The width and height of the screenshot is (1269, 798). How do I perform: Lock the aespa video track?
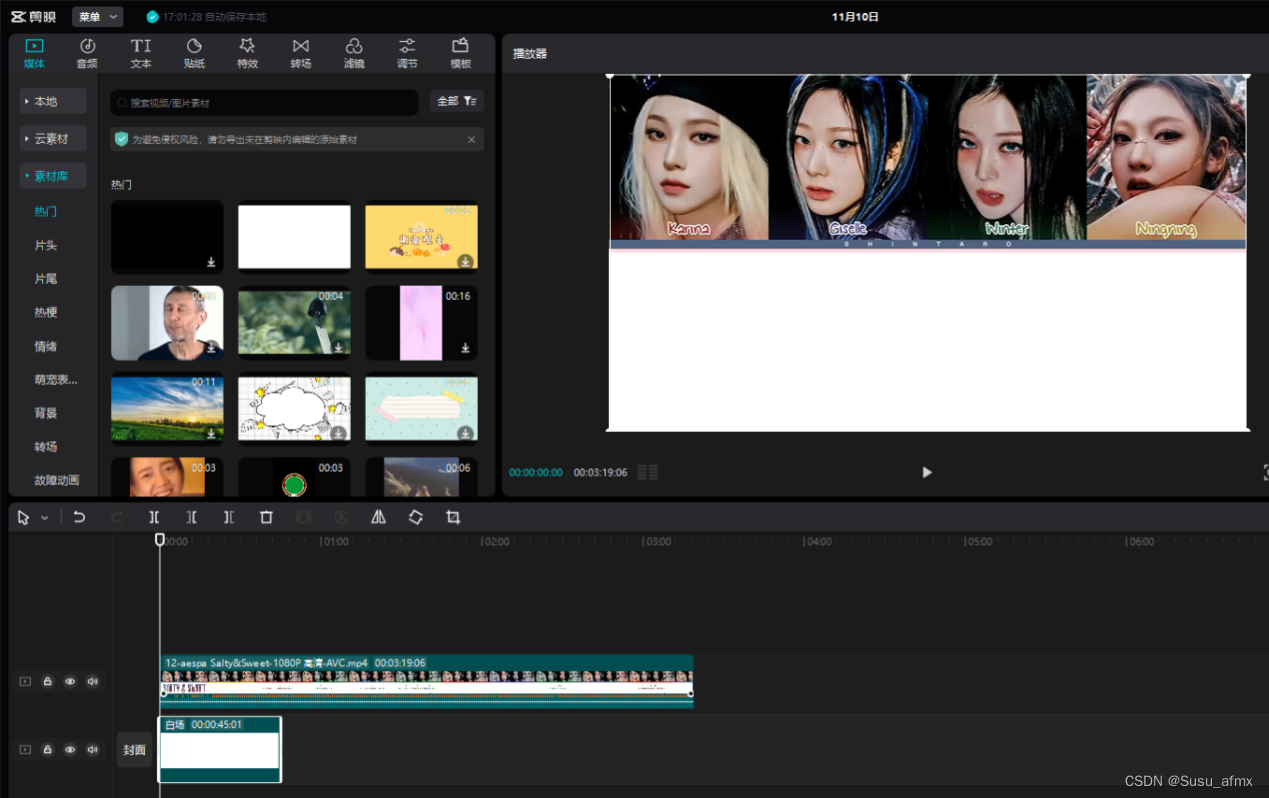(47, 681)
